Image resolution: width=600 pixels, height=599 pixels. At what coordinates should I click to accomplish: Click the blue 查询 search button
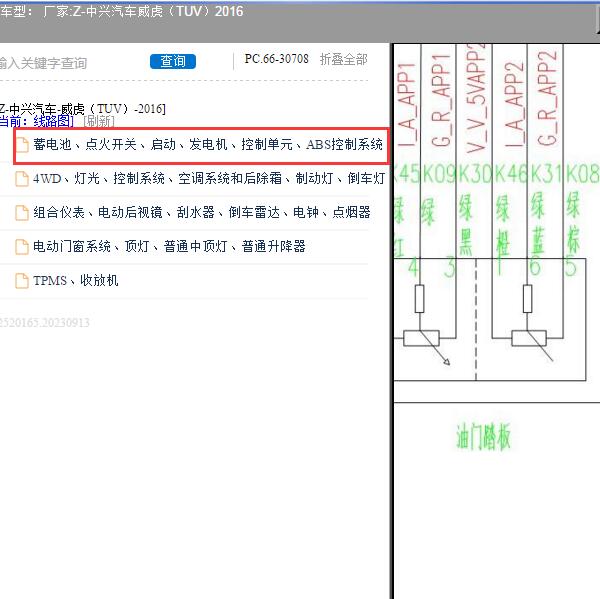[173, 61]
